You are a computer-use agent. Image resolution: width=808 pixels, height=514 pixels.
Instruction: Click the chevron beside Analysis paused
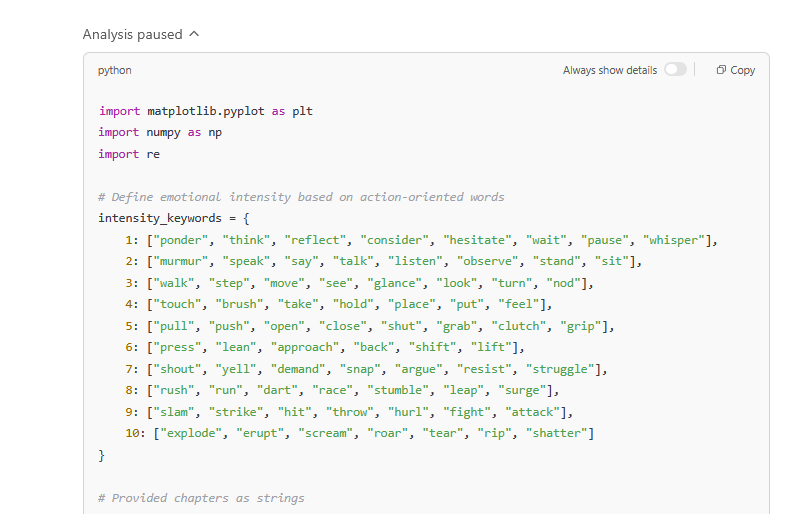click(194, 34)
